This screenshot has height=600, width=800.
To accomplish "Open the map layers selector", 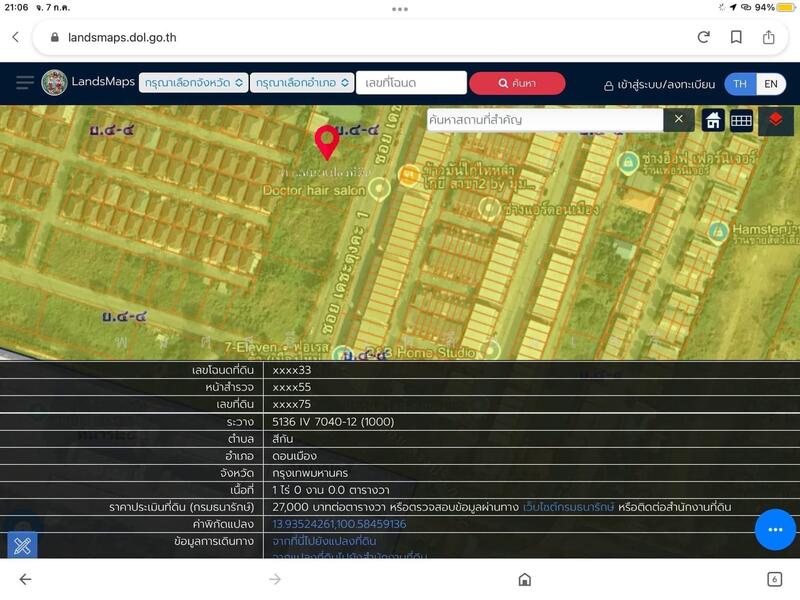I will (776, 120).
